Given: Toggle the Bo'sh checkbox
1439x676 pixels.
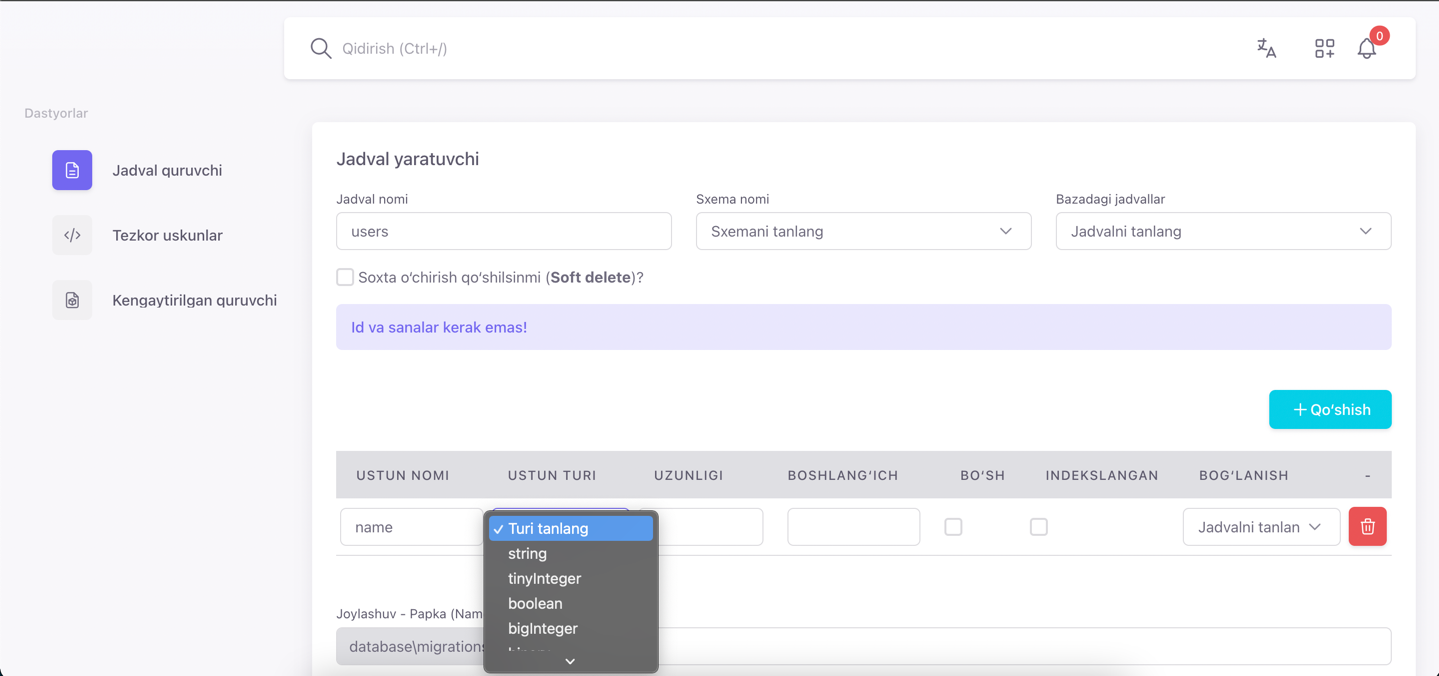Looking at the screenshot, I should click(x=953, y=527).
